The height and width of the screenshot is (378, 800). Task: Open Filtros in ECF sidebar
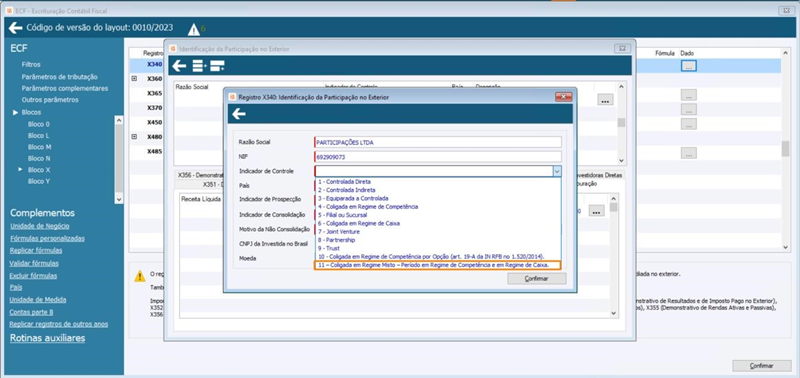click(x=31, y=65)
